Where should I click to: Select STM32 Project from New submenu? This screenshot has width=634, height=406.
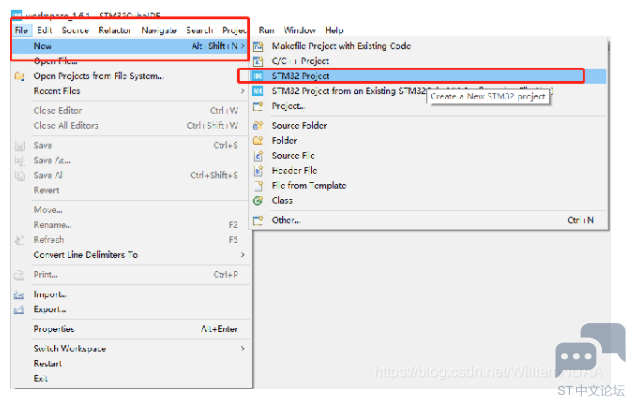point(301,76)
